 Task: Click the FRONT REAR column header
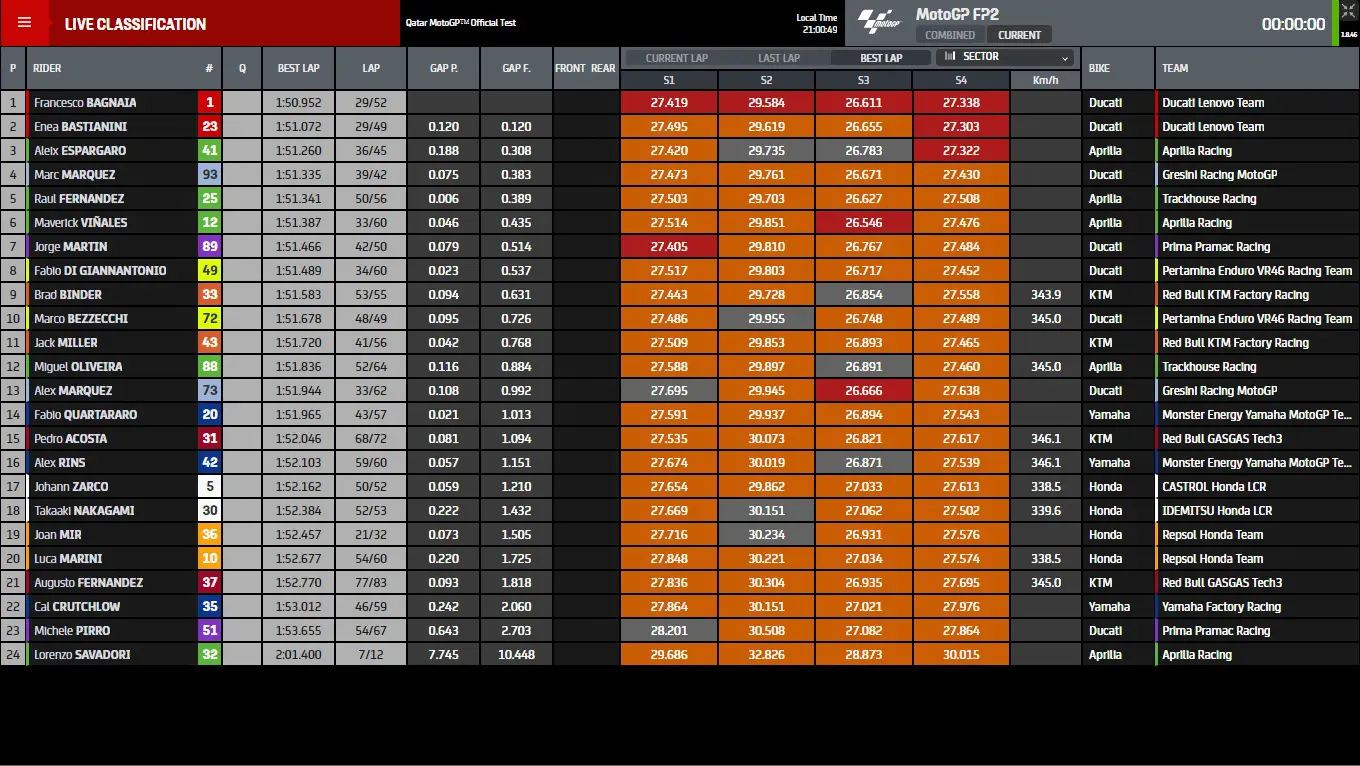[586, 68]
